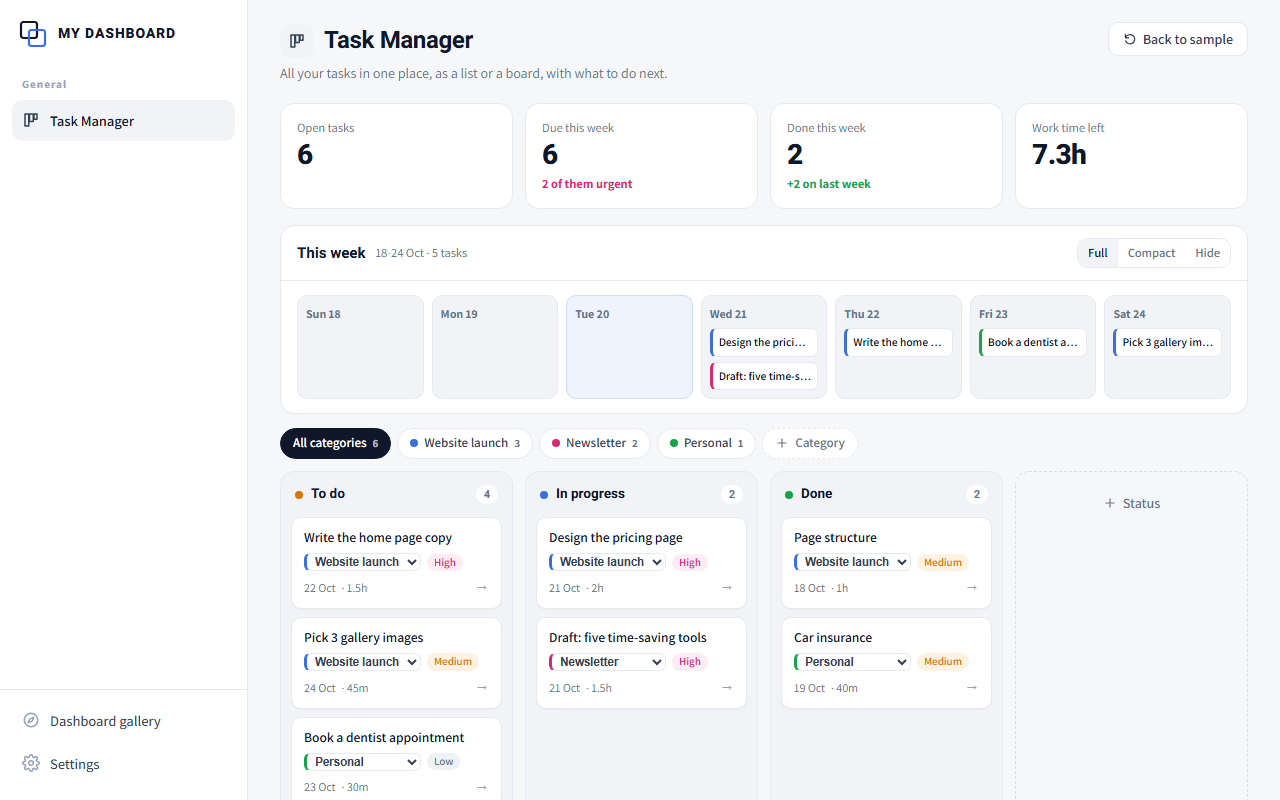The image size is (1280, 800).
Task: Click the arrow on Page structure card
Action: [x=972, y=588]
